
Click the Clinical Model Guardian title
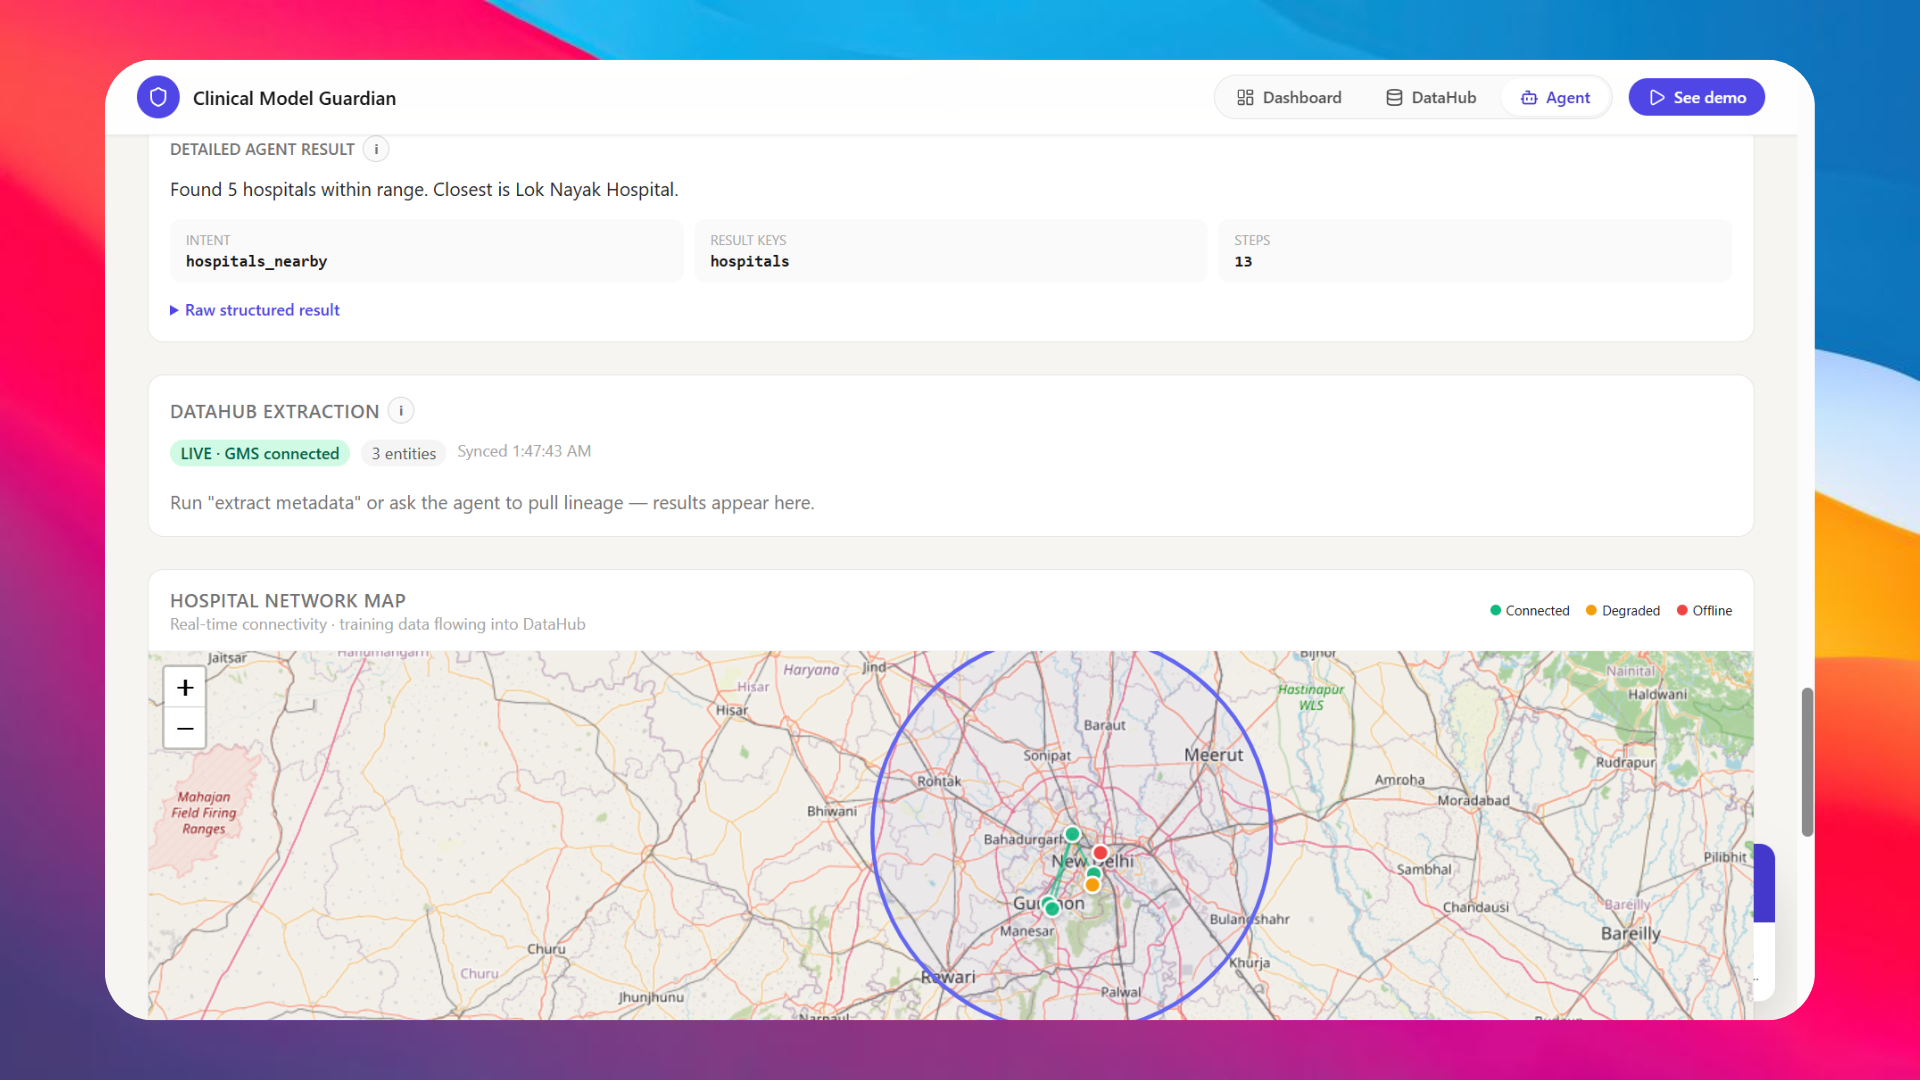294,98
